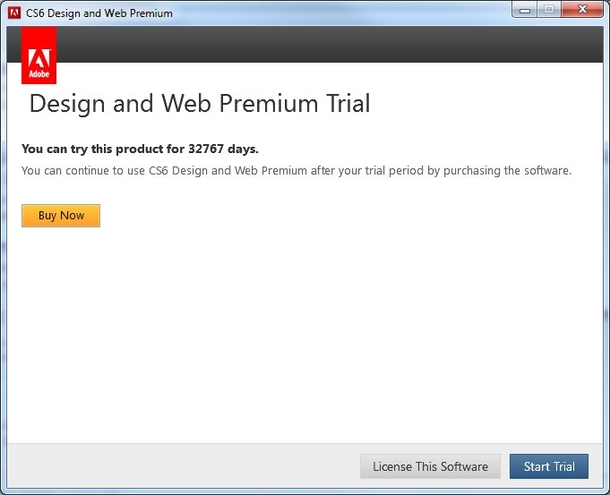Click title bar text 'CS6 Design and Web Premium'
This screenshot has height=495, width=610.
99,13
